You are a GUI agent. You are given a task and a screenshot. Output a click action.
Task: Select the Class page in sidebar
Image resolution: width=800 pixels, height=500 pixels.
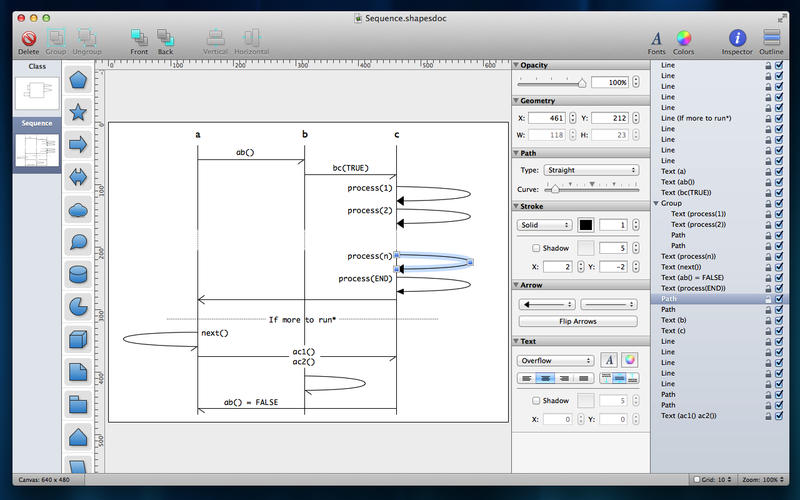37,92
